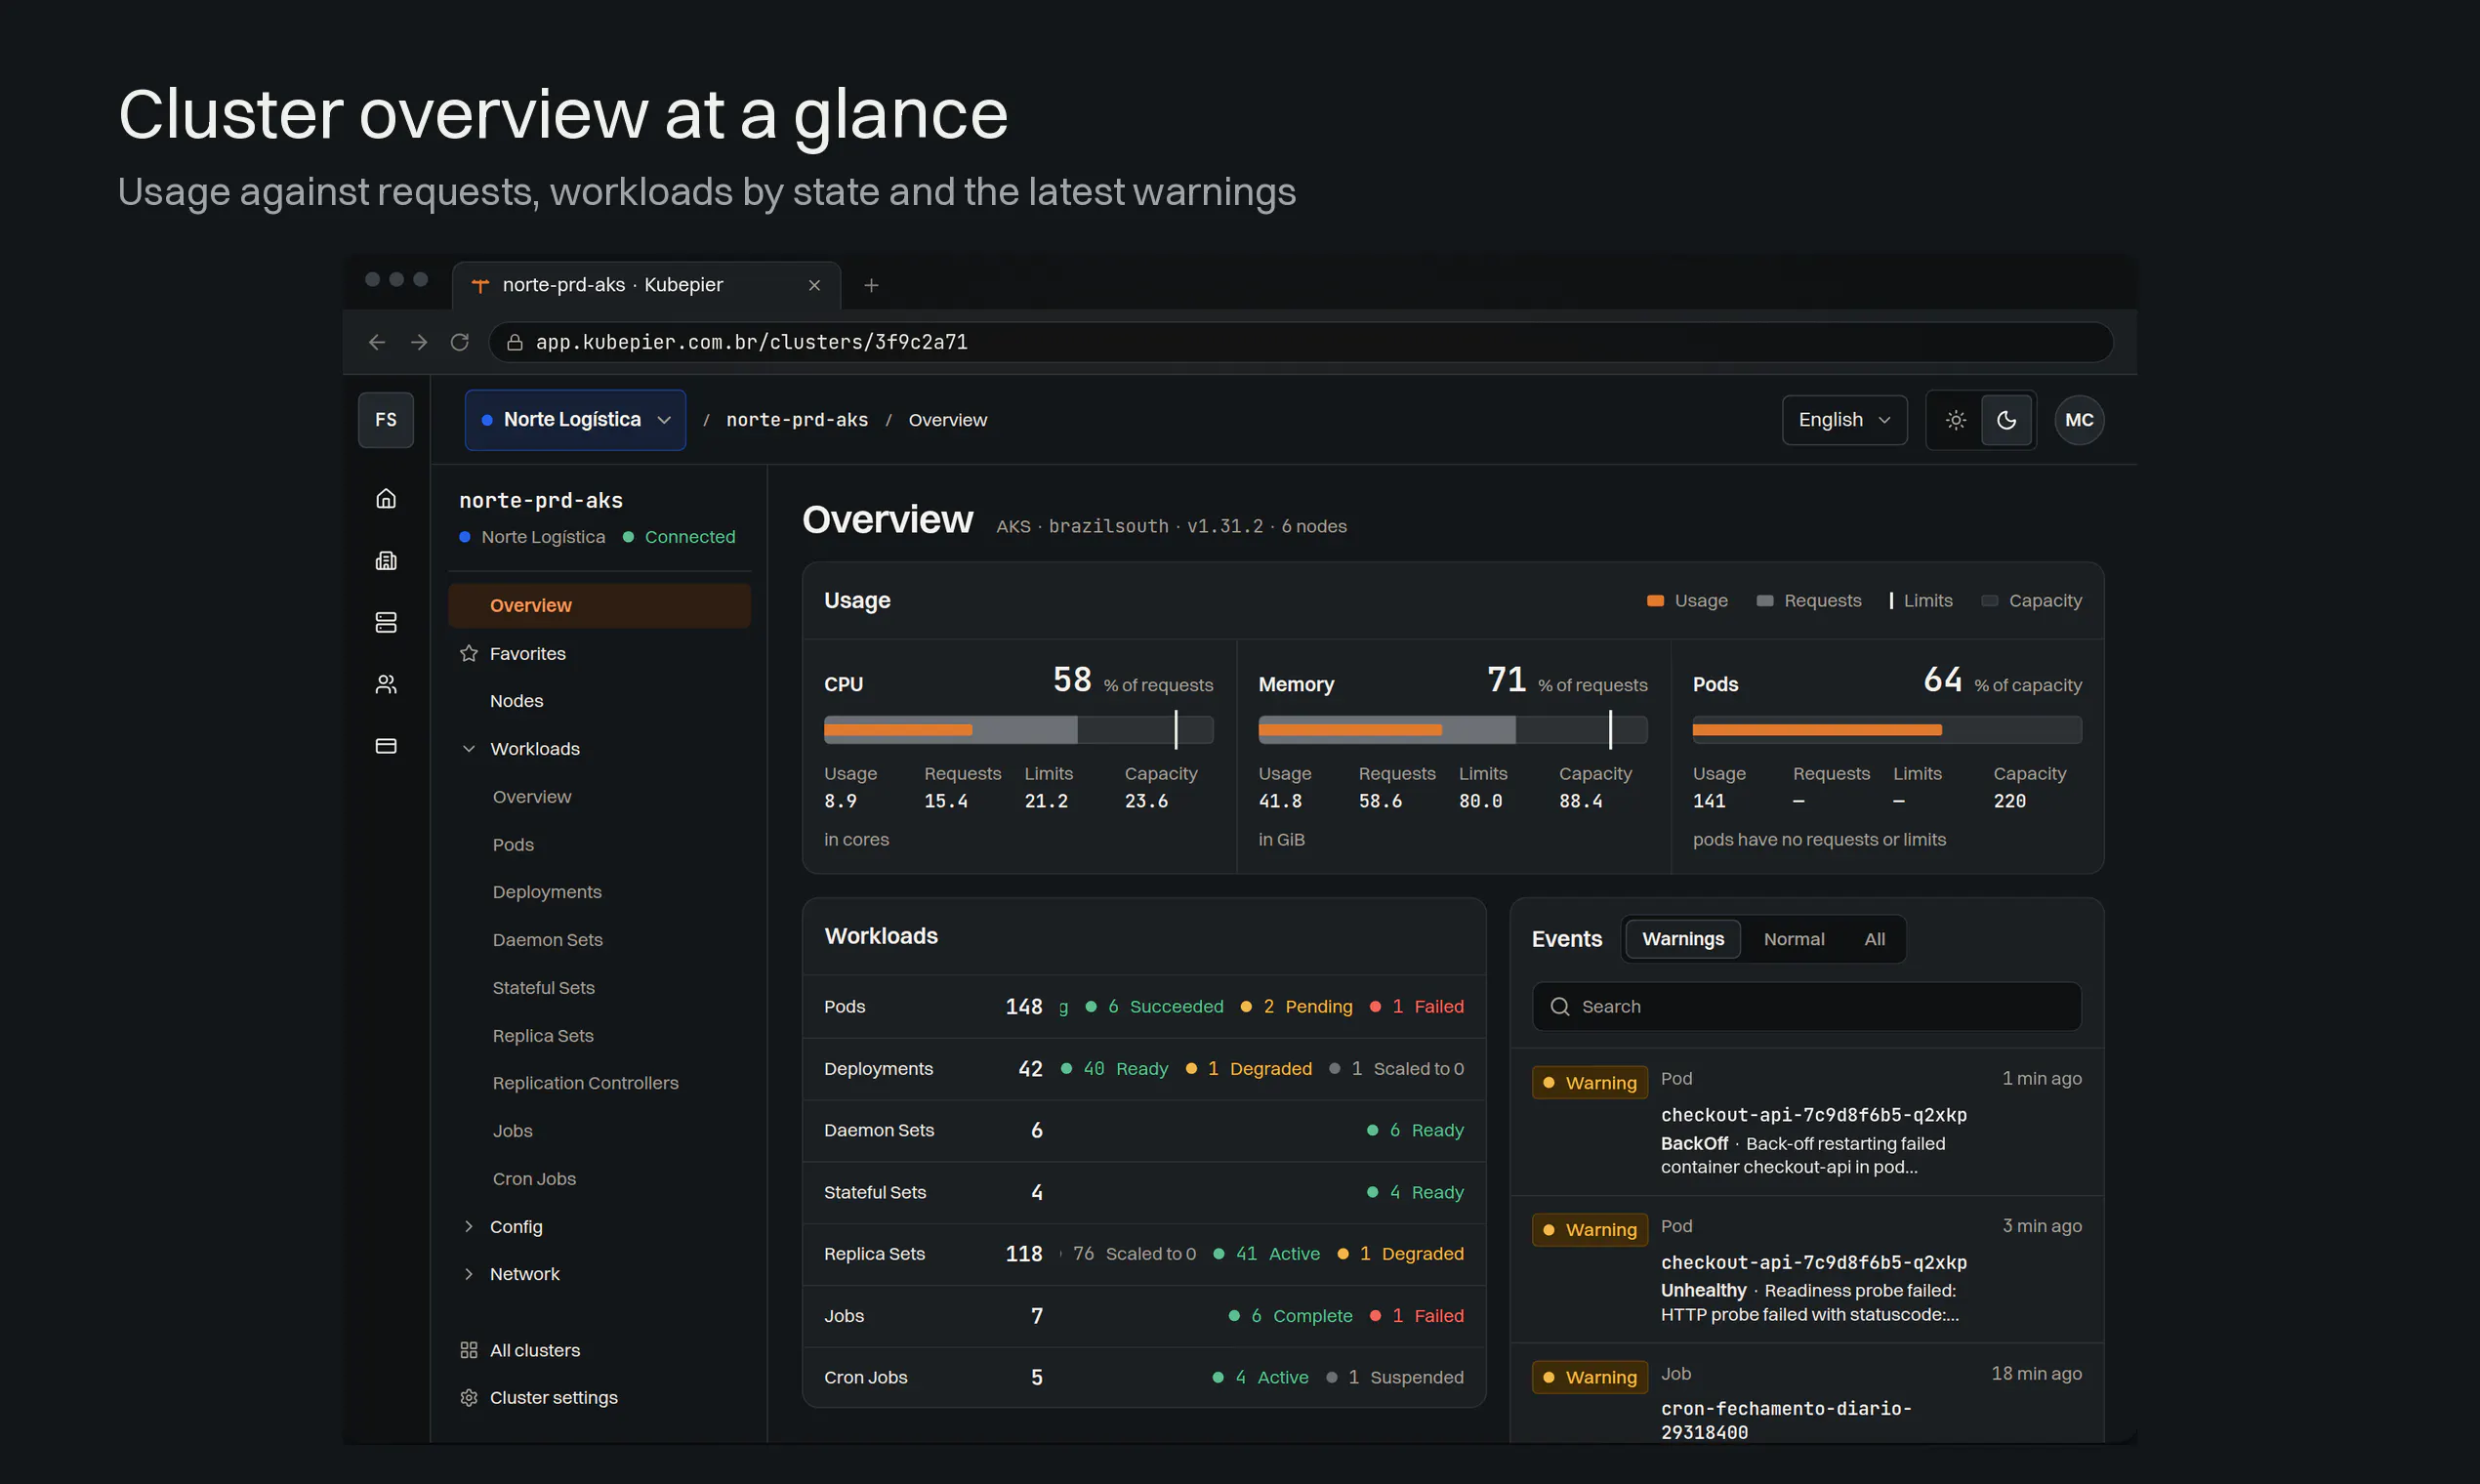
Task: Click the Memory usage bar
Action: [x=1452, y=730]
